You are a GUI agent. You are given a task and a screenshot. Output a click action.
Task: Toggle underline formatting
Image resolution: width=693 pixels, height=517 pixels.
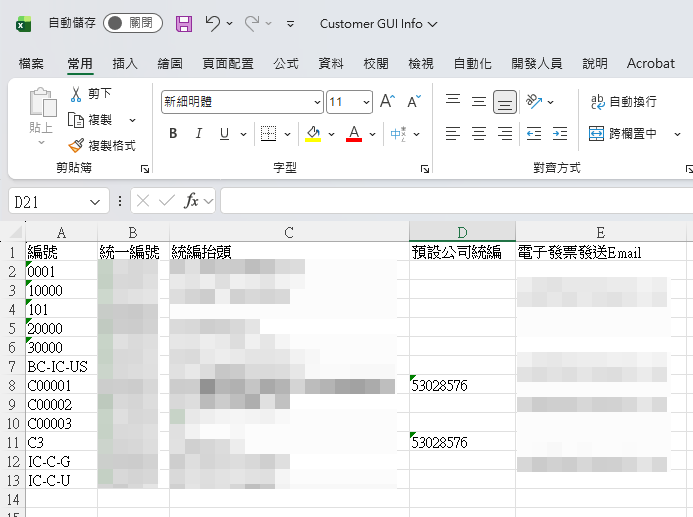[x=225, y=133]
